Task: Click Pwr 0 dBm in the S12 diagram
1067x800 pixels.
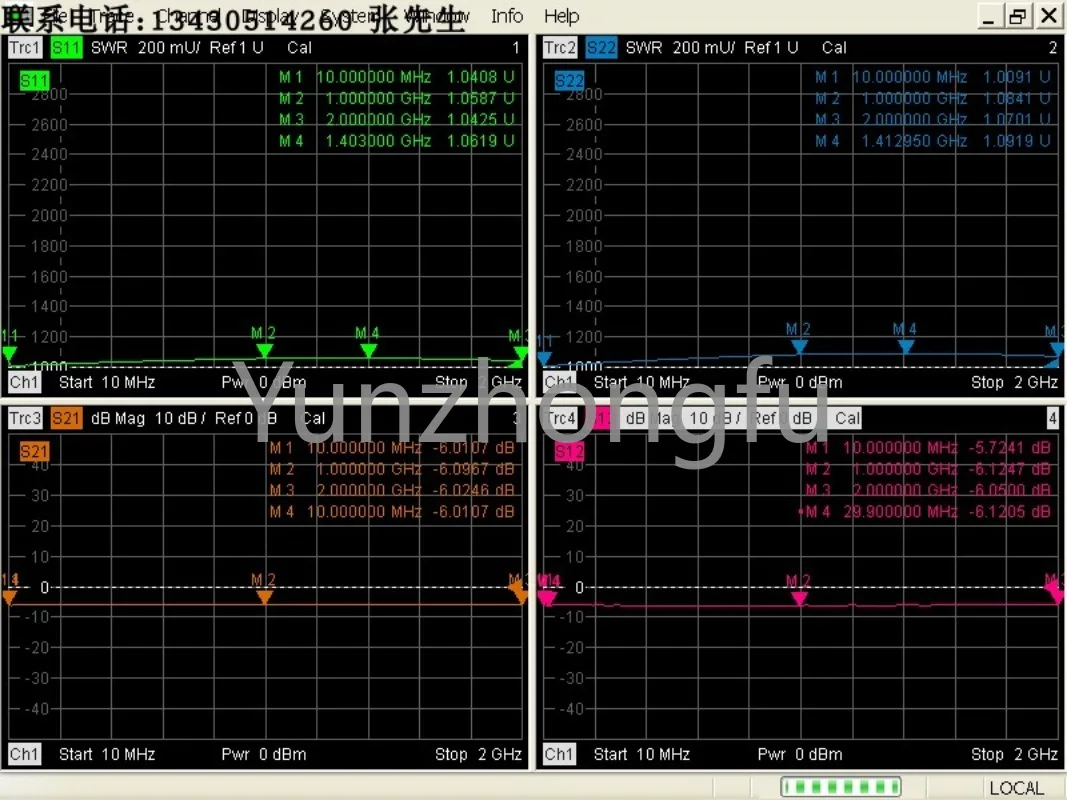Action: [x=800, y=754]
